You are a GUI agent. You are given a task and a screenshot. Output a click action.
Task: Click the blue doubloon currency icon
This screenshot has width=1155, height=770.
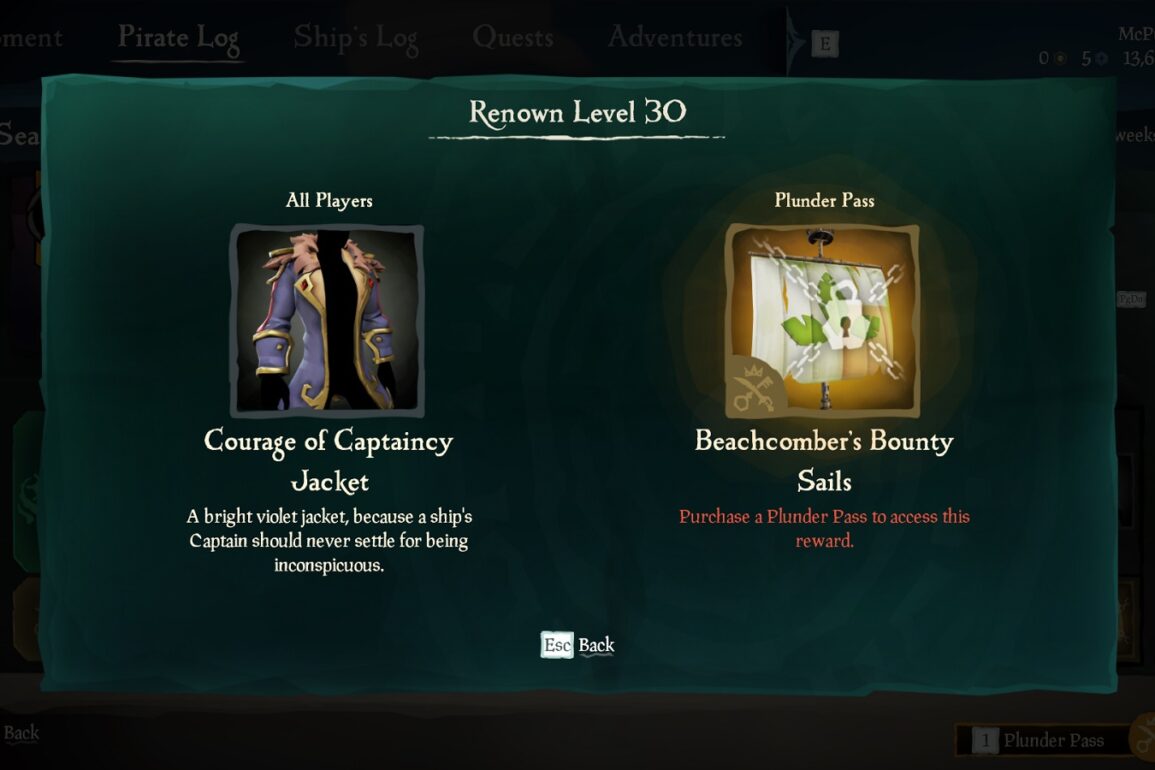point(1101,59)
